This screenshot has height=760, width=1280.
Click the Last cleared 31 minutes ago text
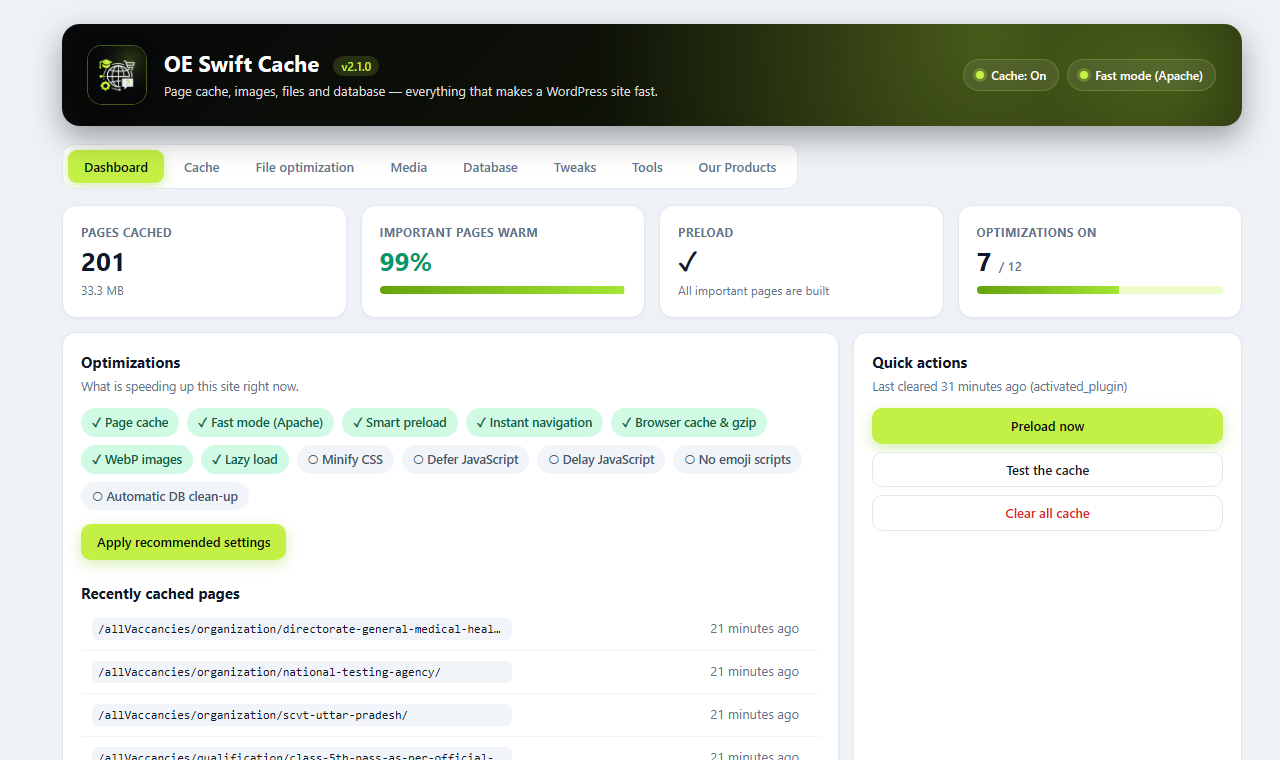pos(999,386)
